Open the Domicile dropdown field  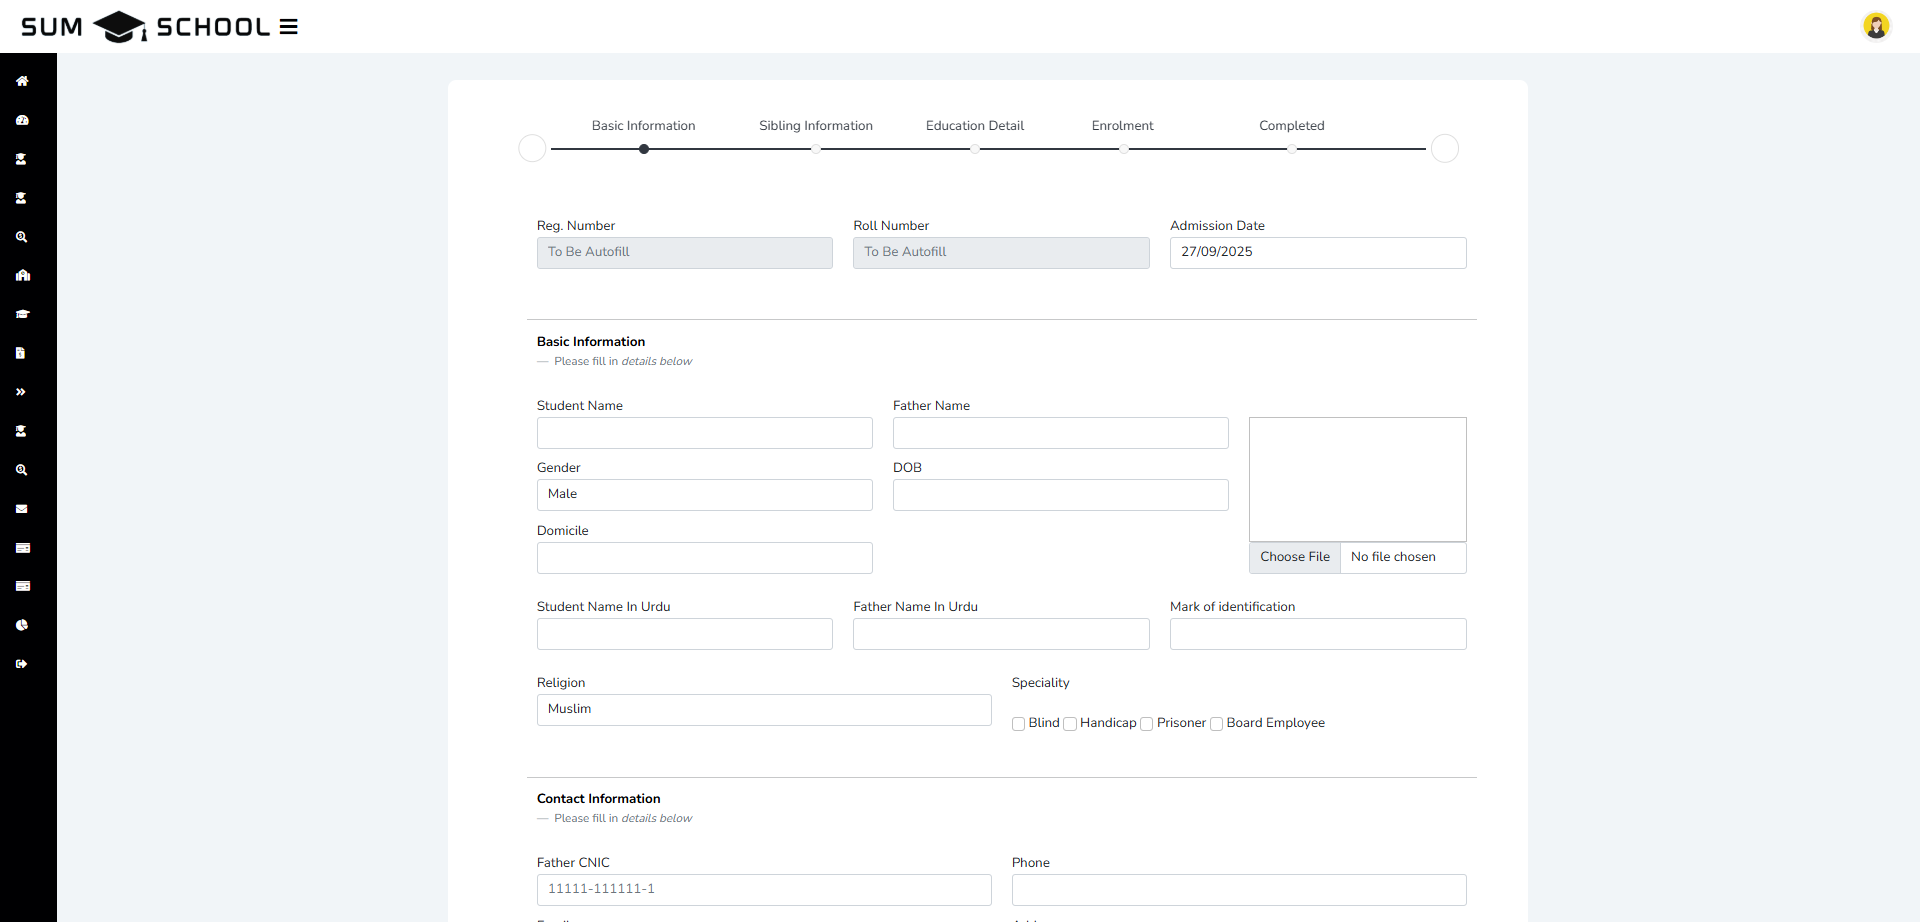704,558
